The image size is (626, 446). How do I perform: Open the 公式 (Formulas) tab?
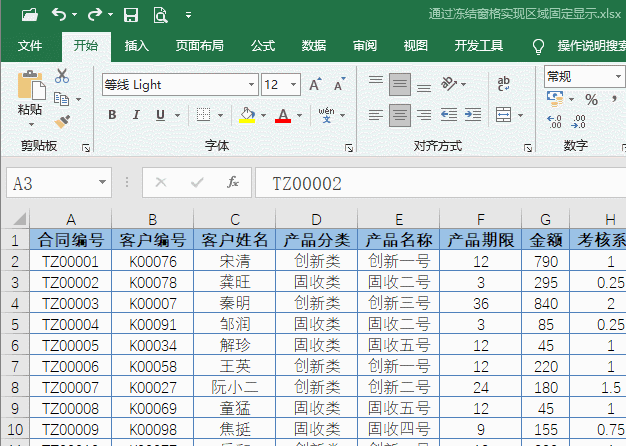click(263, 46)
